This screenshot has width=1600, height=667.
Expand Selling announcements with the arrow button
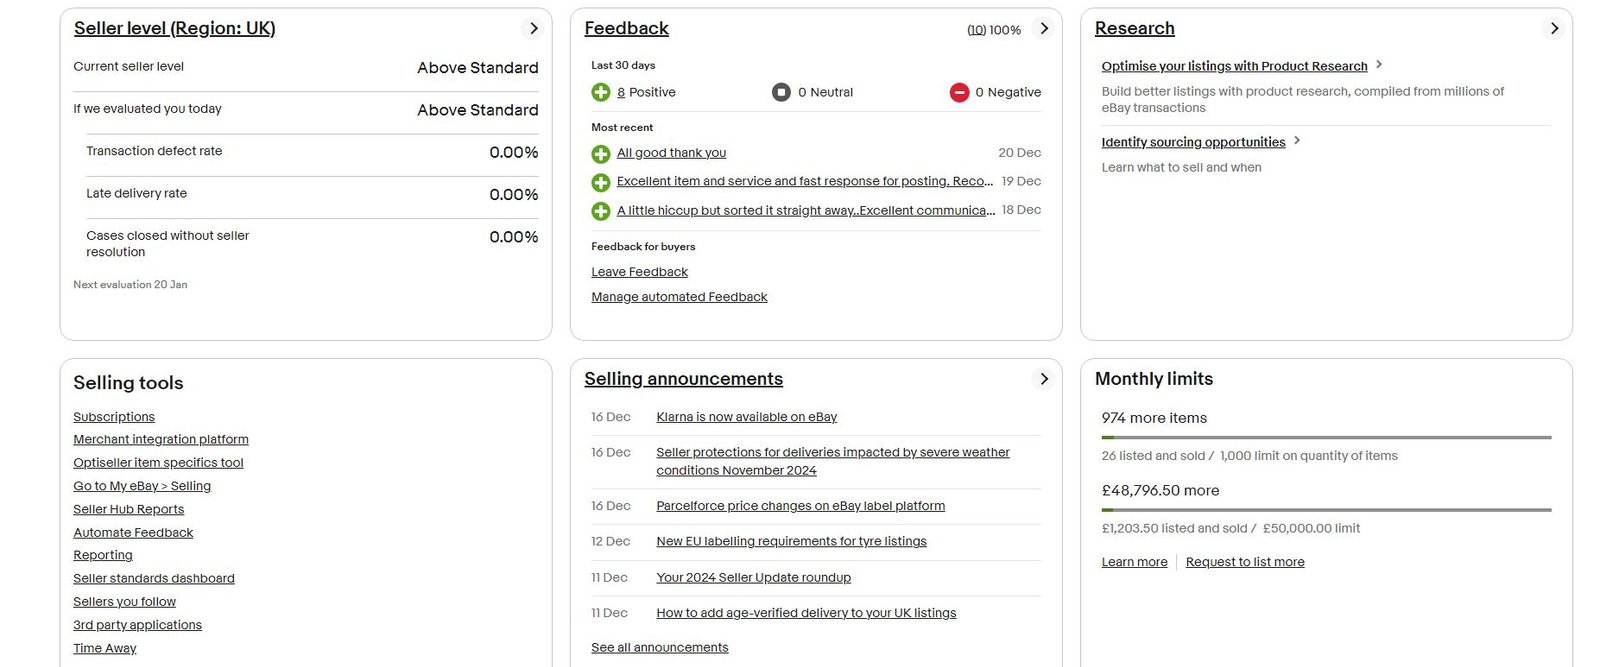(1044, 379)
